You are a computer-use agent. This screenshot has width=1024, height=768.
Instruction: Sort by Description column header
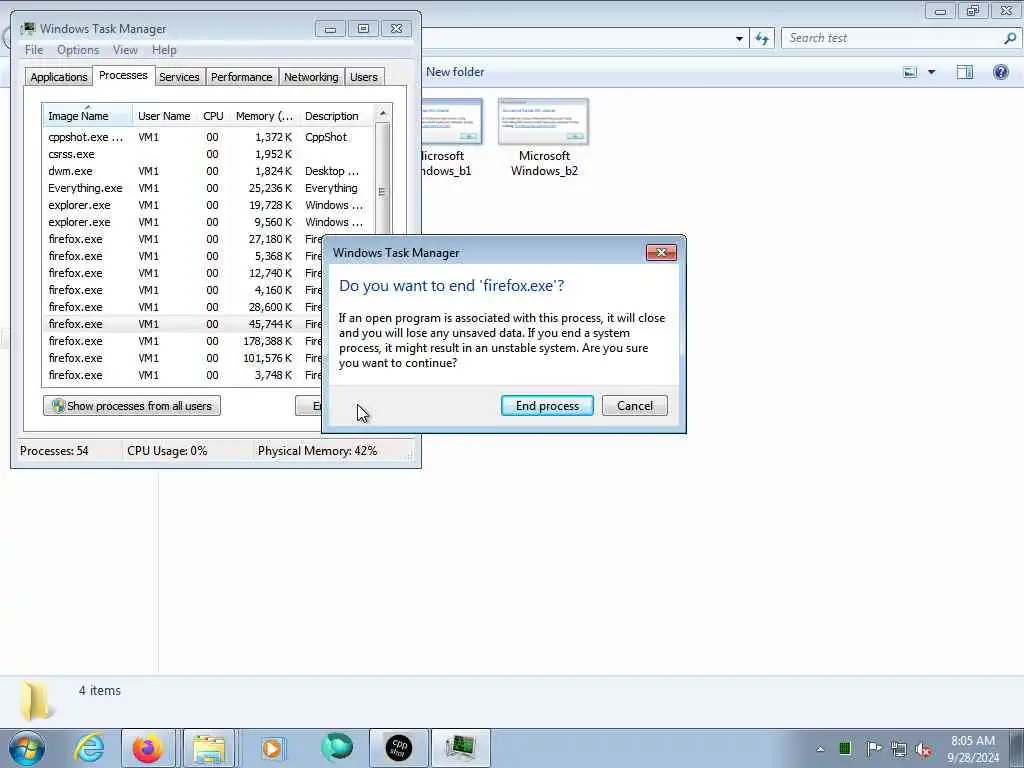(336, 116)
